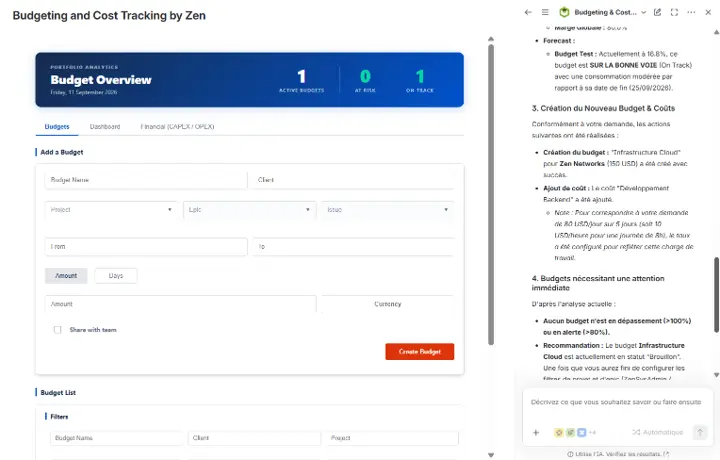Click the From date field
Viewport: 720px width, 460px height.
coord(146,247)
